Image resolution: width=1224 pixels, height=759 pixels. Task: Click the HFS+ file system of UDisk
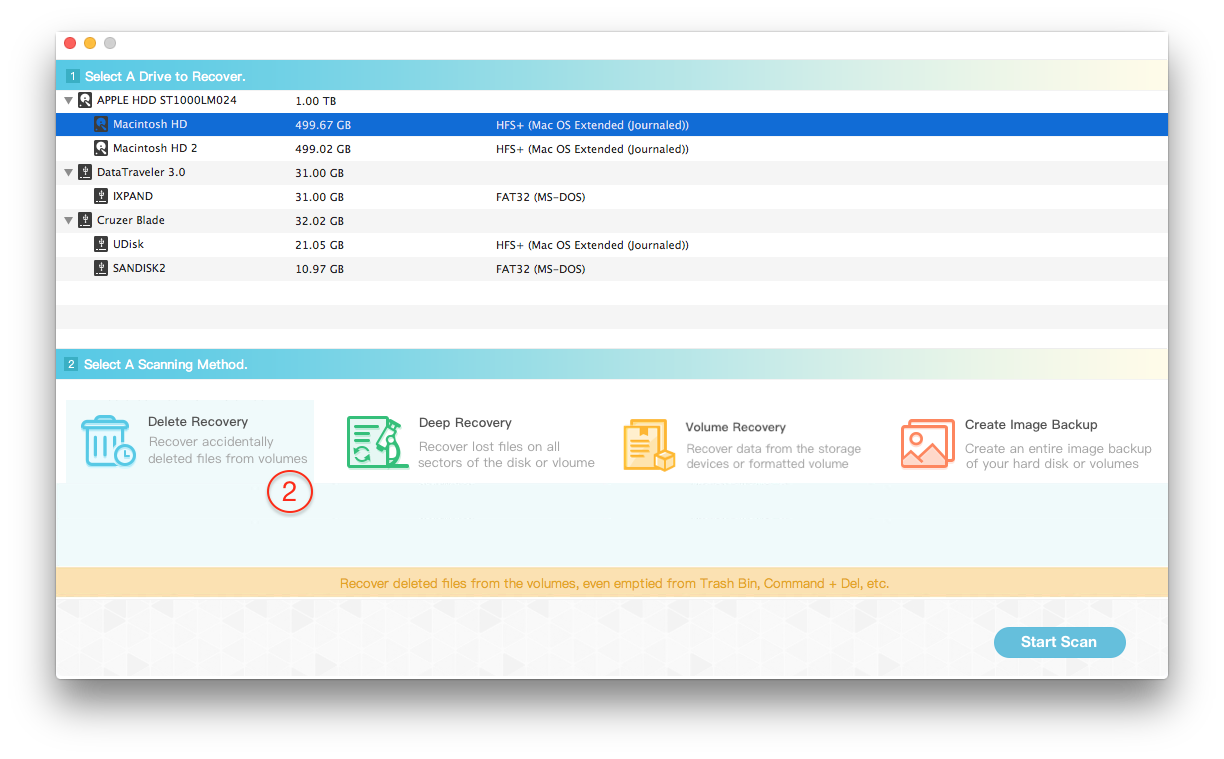[592, 245]
